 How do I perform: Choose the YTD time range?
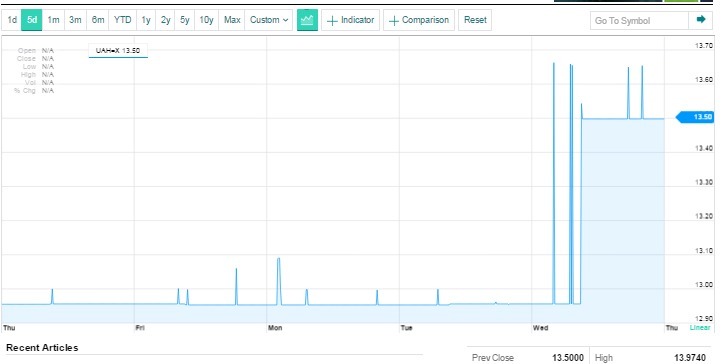(x=122, y=20)
